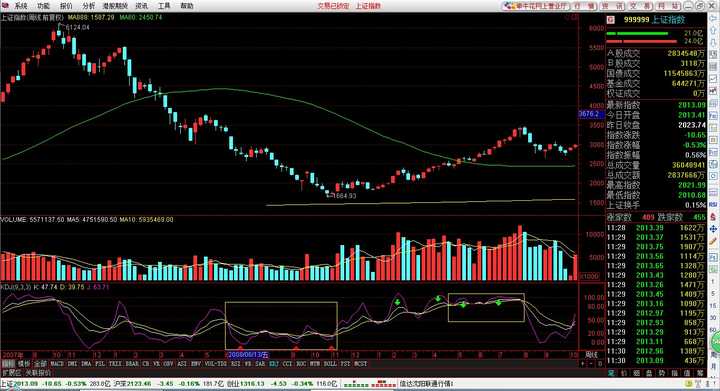Click the icon next to stock code 999999
The image size is (720, 391).
[x=611, y=20]
